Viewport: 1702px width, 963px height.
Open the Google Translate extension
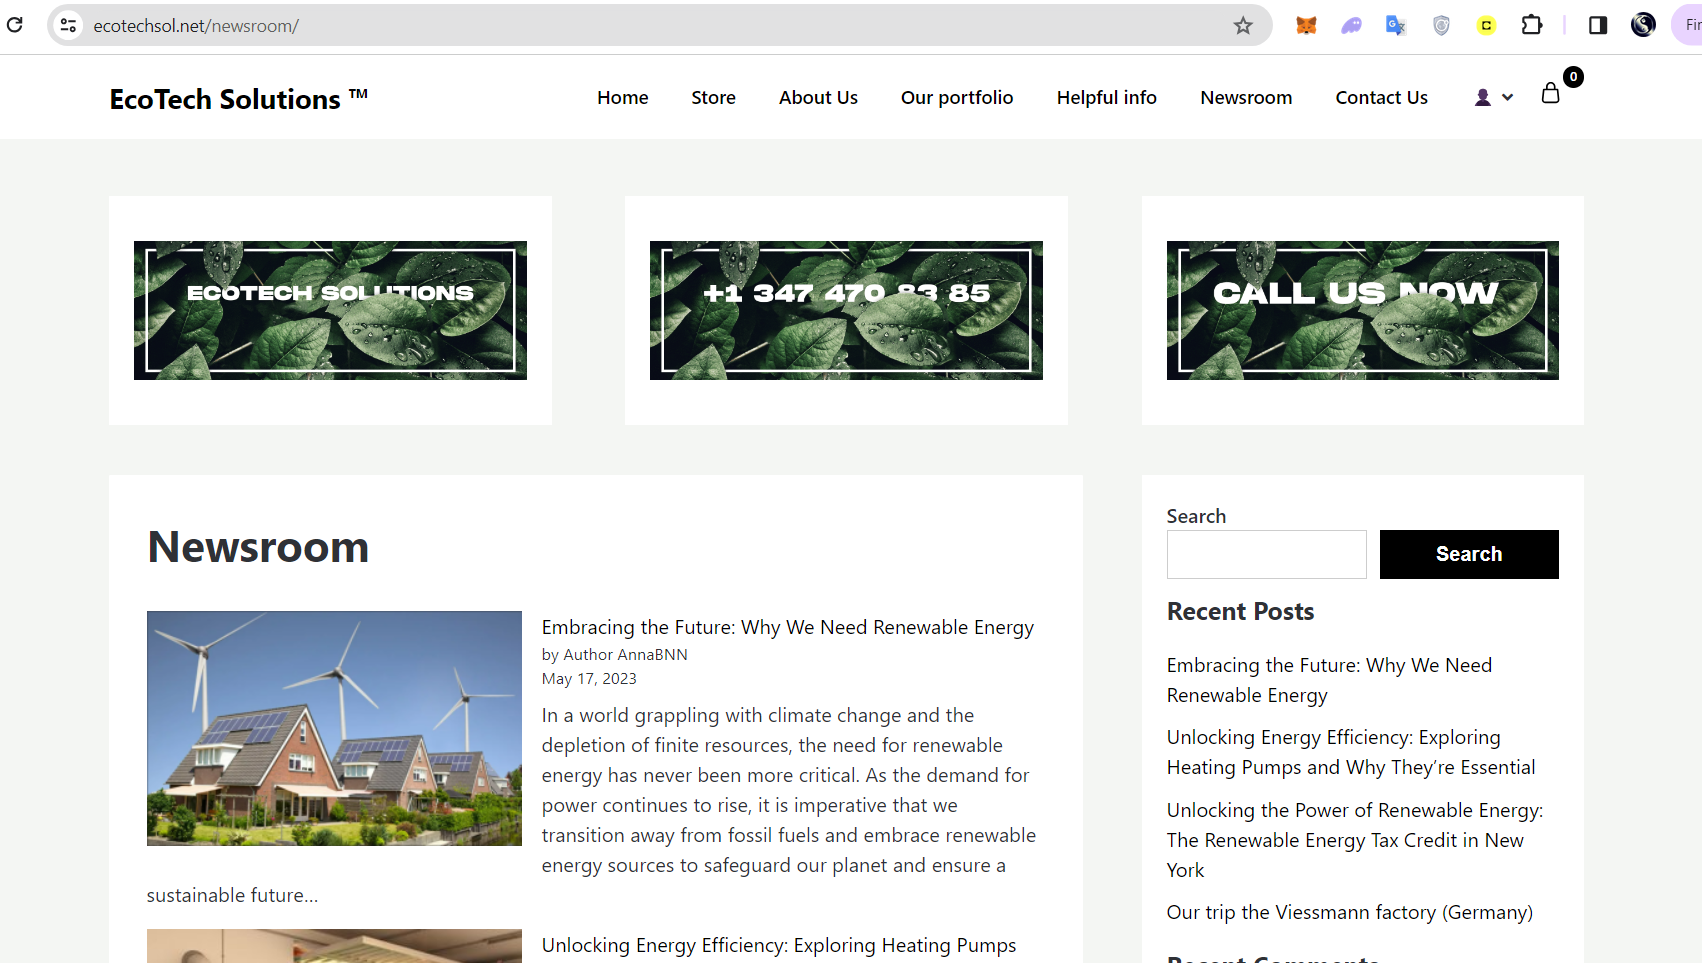coord(1396,26)
